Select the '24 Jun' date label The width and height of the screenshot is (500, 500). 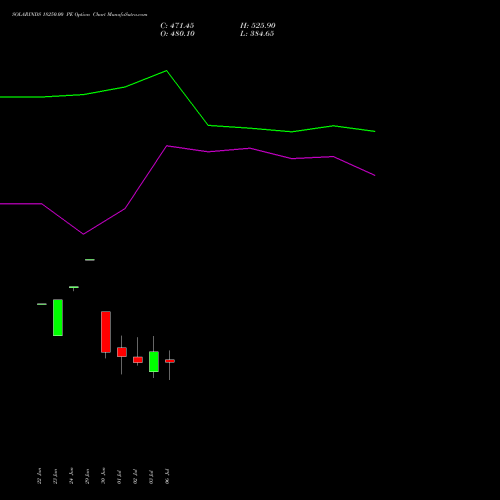71,476
